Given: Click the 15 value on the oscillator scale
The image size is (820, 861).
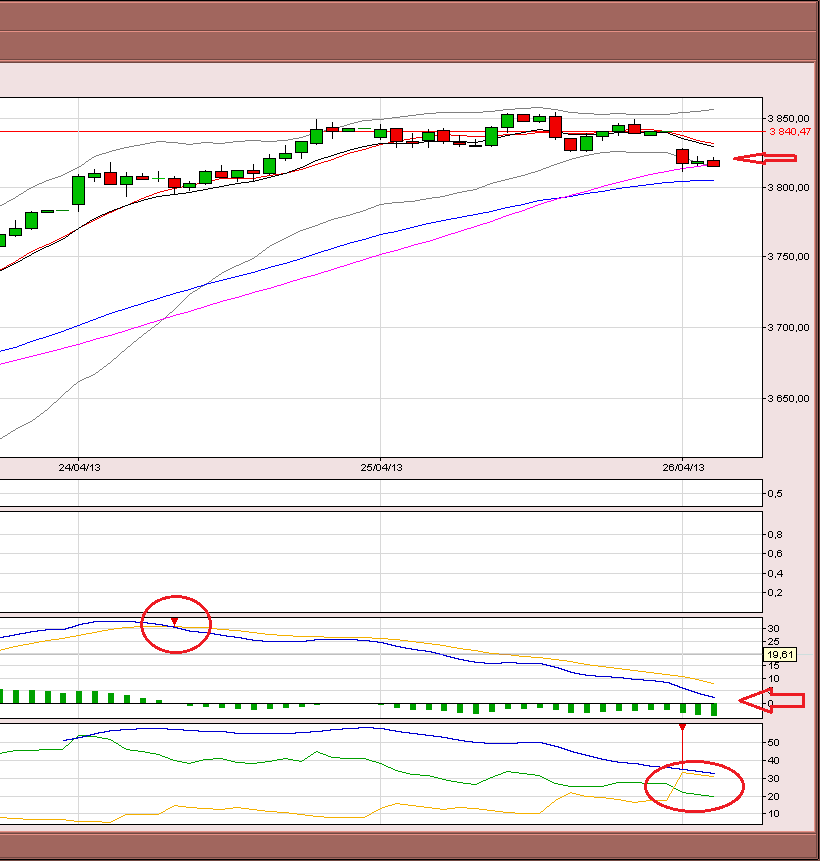Looking at the screenshot, I should [773, 666].
